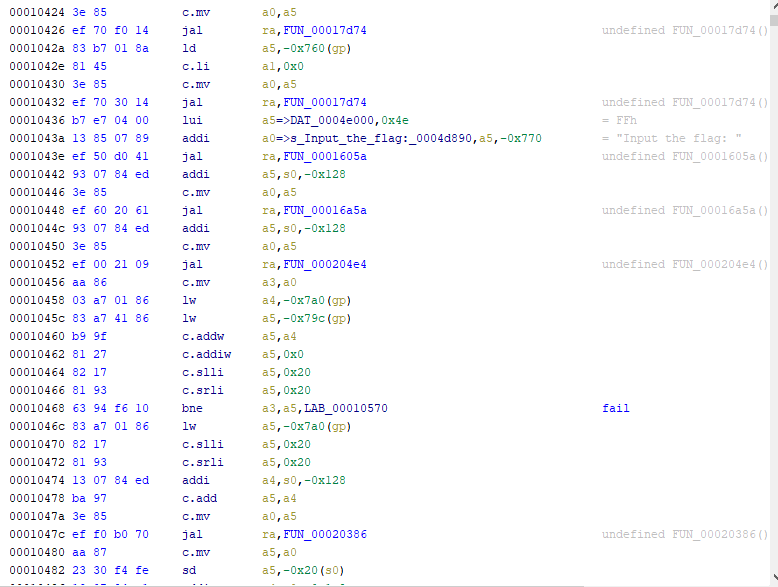Image resolution: width=778 pixels, height=587 pixels.
Task: Click the c.addiw instruction mnemonic
Action: click(x=205, y=354)
